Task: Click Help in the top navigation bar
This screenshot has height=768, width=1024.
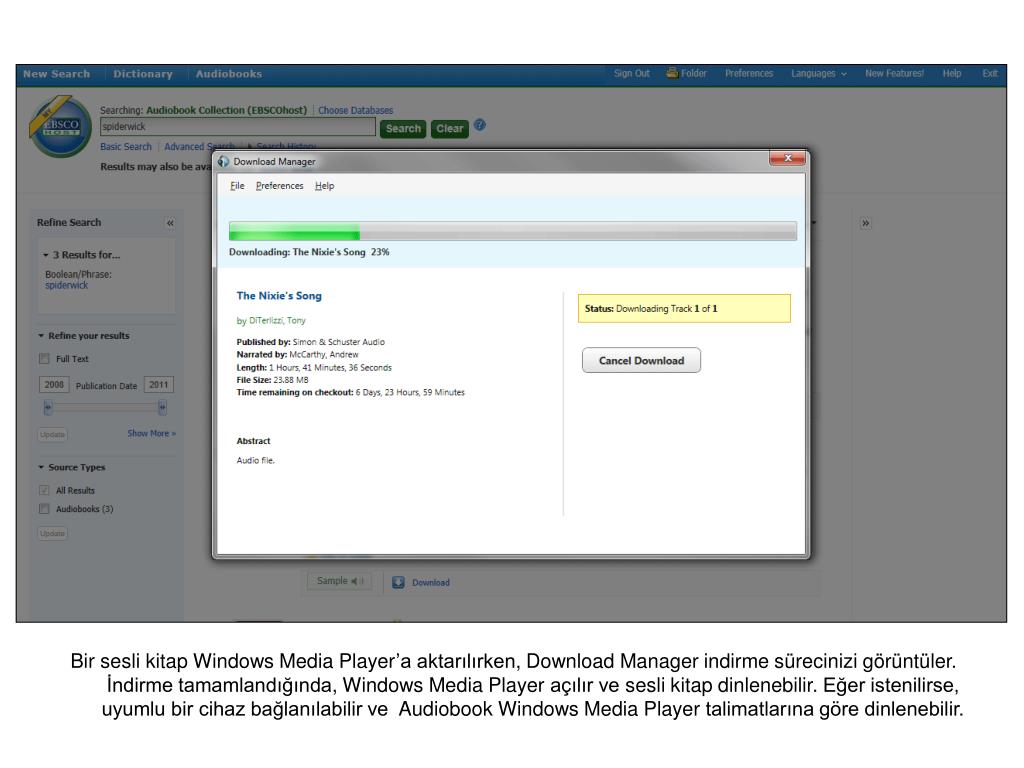Action: pos(952,73)
